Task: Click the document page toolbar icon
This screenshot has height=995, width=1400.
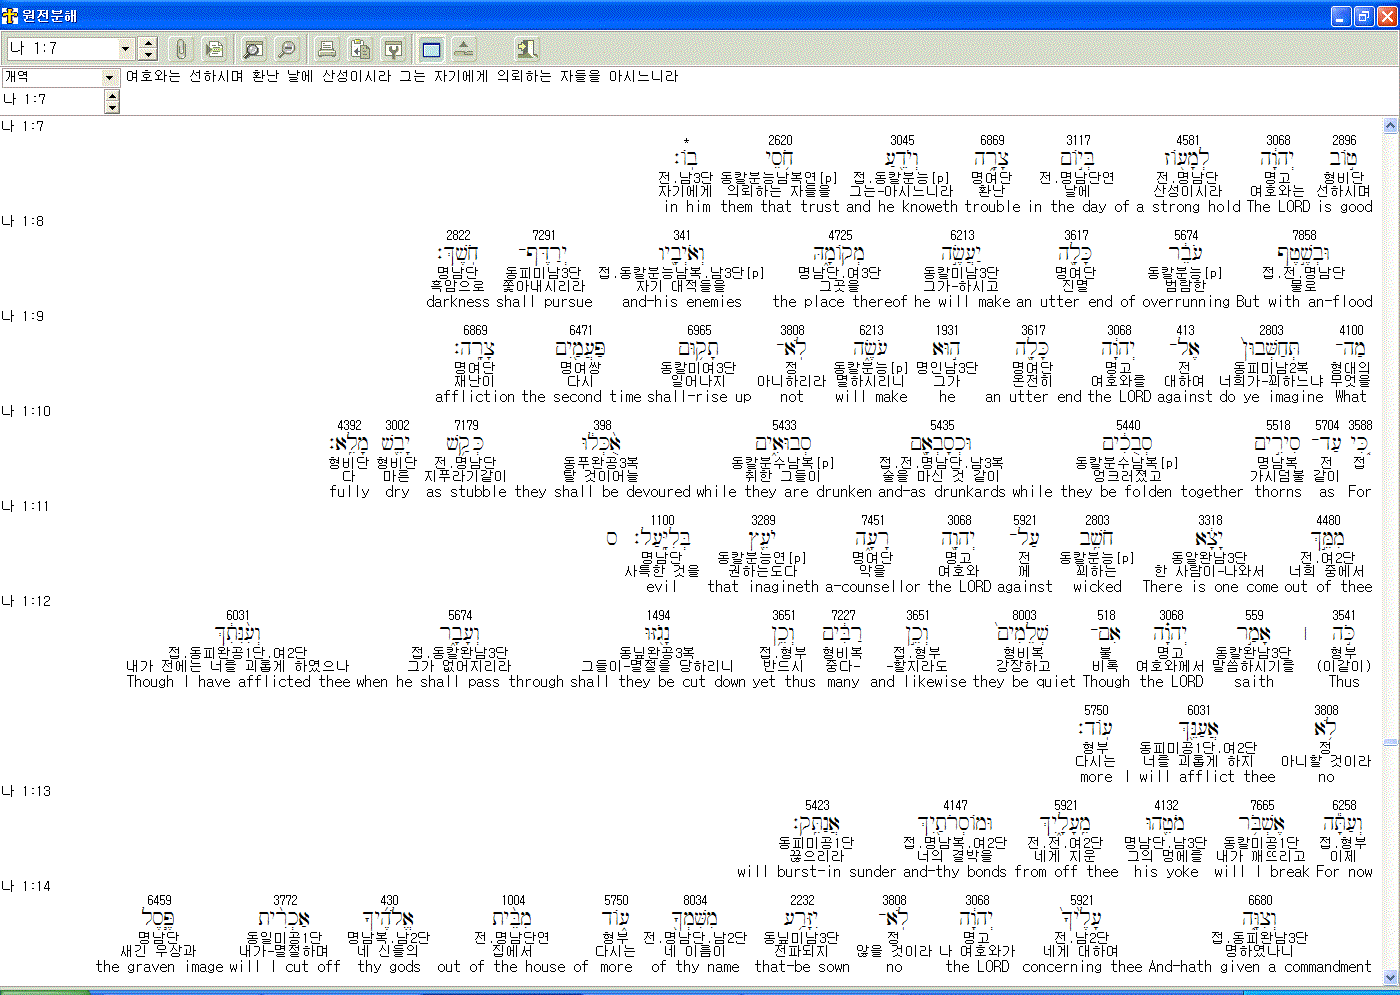Action: [x=213, y=49]
